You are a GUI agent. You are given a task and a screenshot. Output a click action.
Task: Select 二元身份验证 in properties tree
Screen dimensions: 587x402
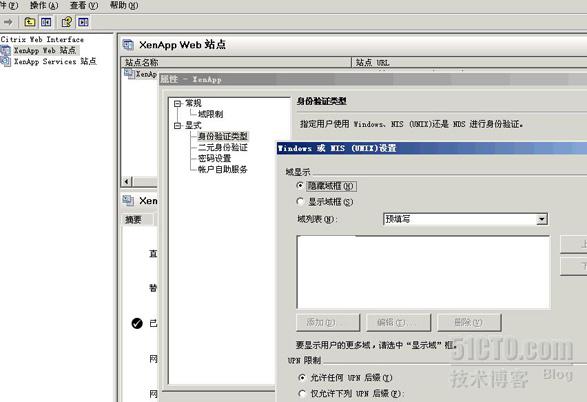point(223,147)
